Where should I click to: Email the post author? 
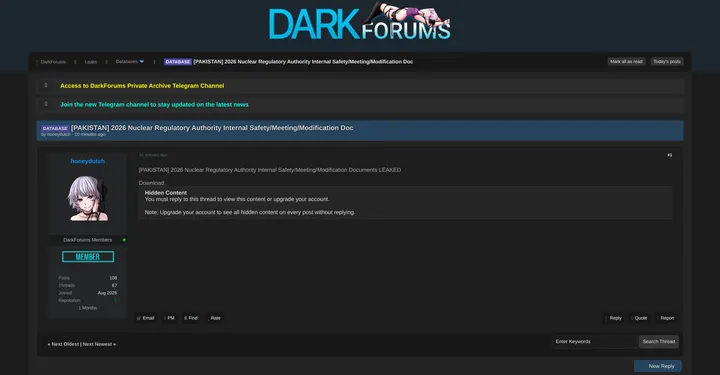146,318
